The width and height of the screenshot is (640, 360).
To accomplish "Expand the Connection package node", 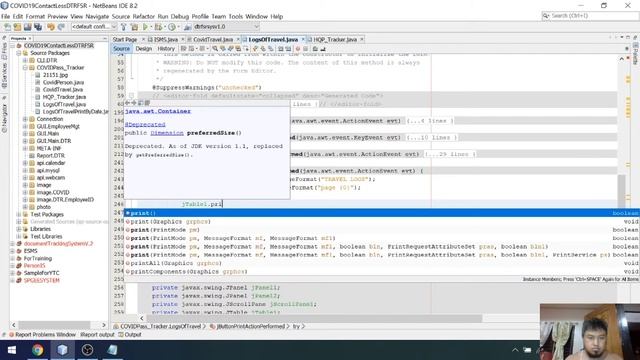I will [x=25, y=119].
